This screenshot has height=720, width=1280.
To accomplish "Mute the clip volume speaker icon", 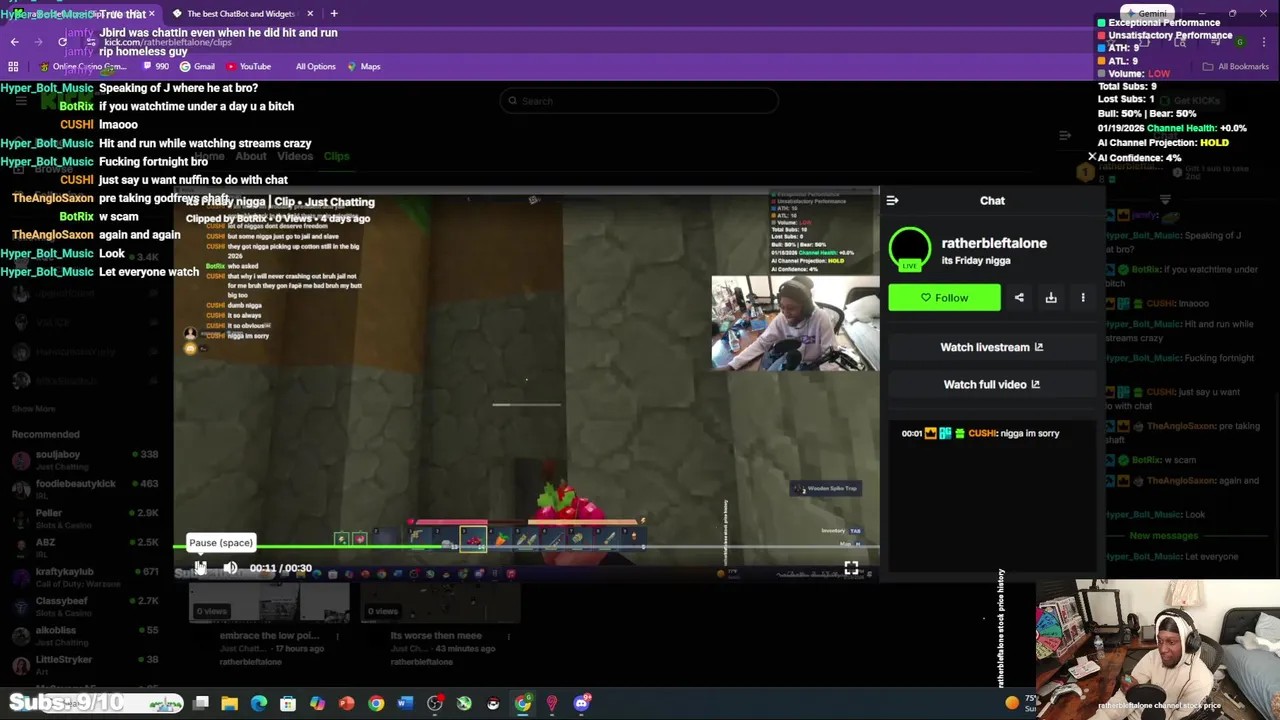I will pyautogui.click(x=231, y=568).
